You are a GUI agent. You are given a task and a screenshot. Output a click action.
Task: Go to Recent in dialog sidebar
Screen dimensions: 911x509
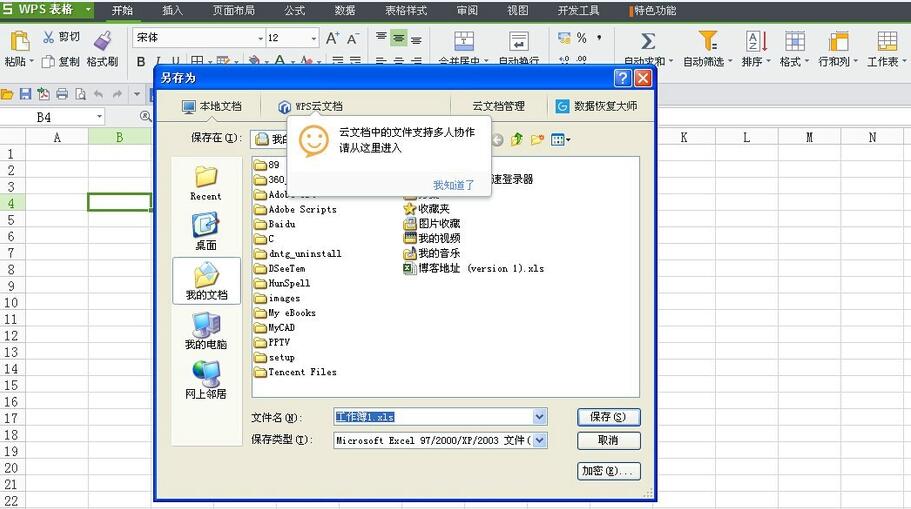(206, 183)
